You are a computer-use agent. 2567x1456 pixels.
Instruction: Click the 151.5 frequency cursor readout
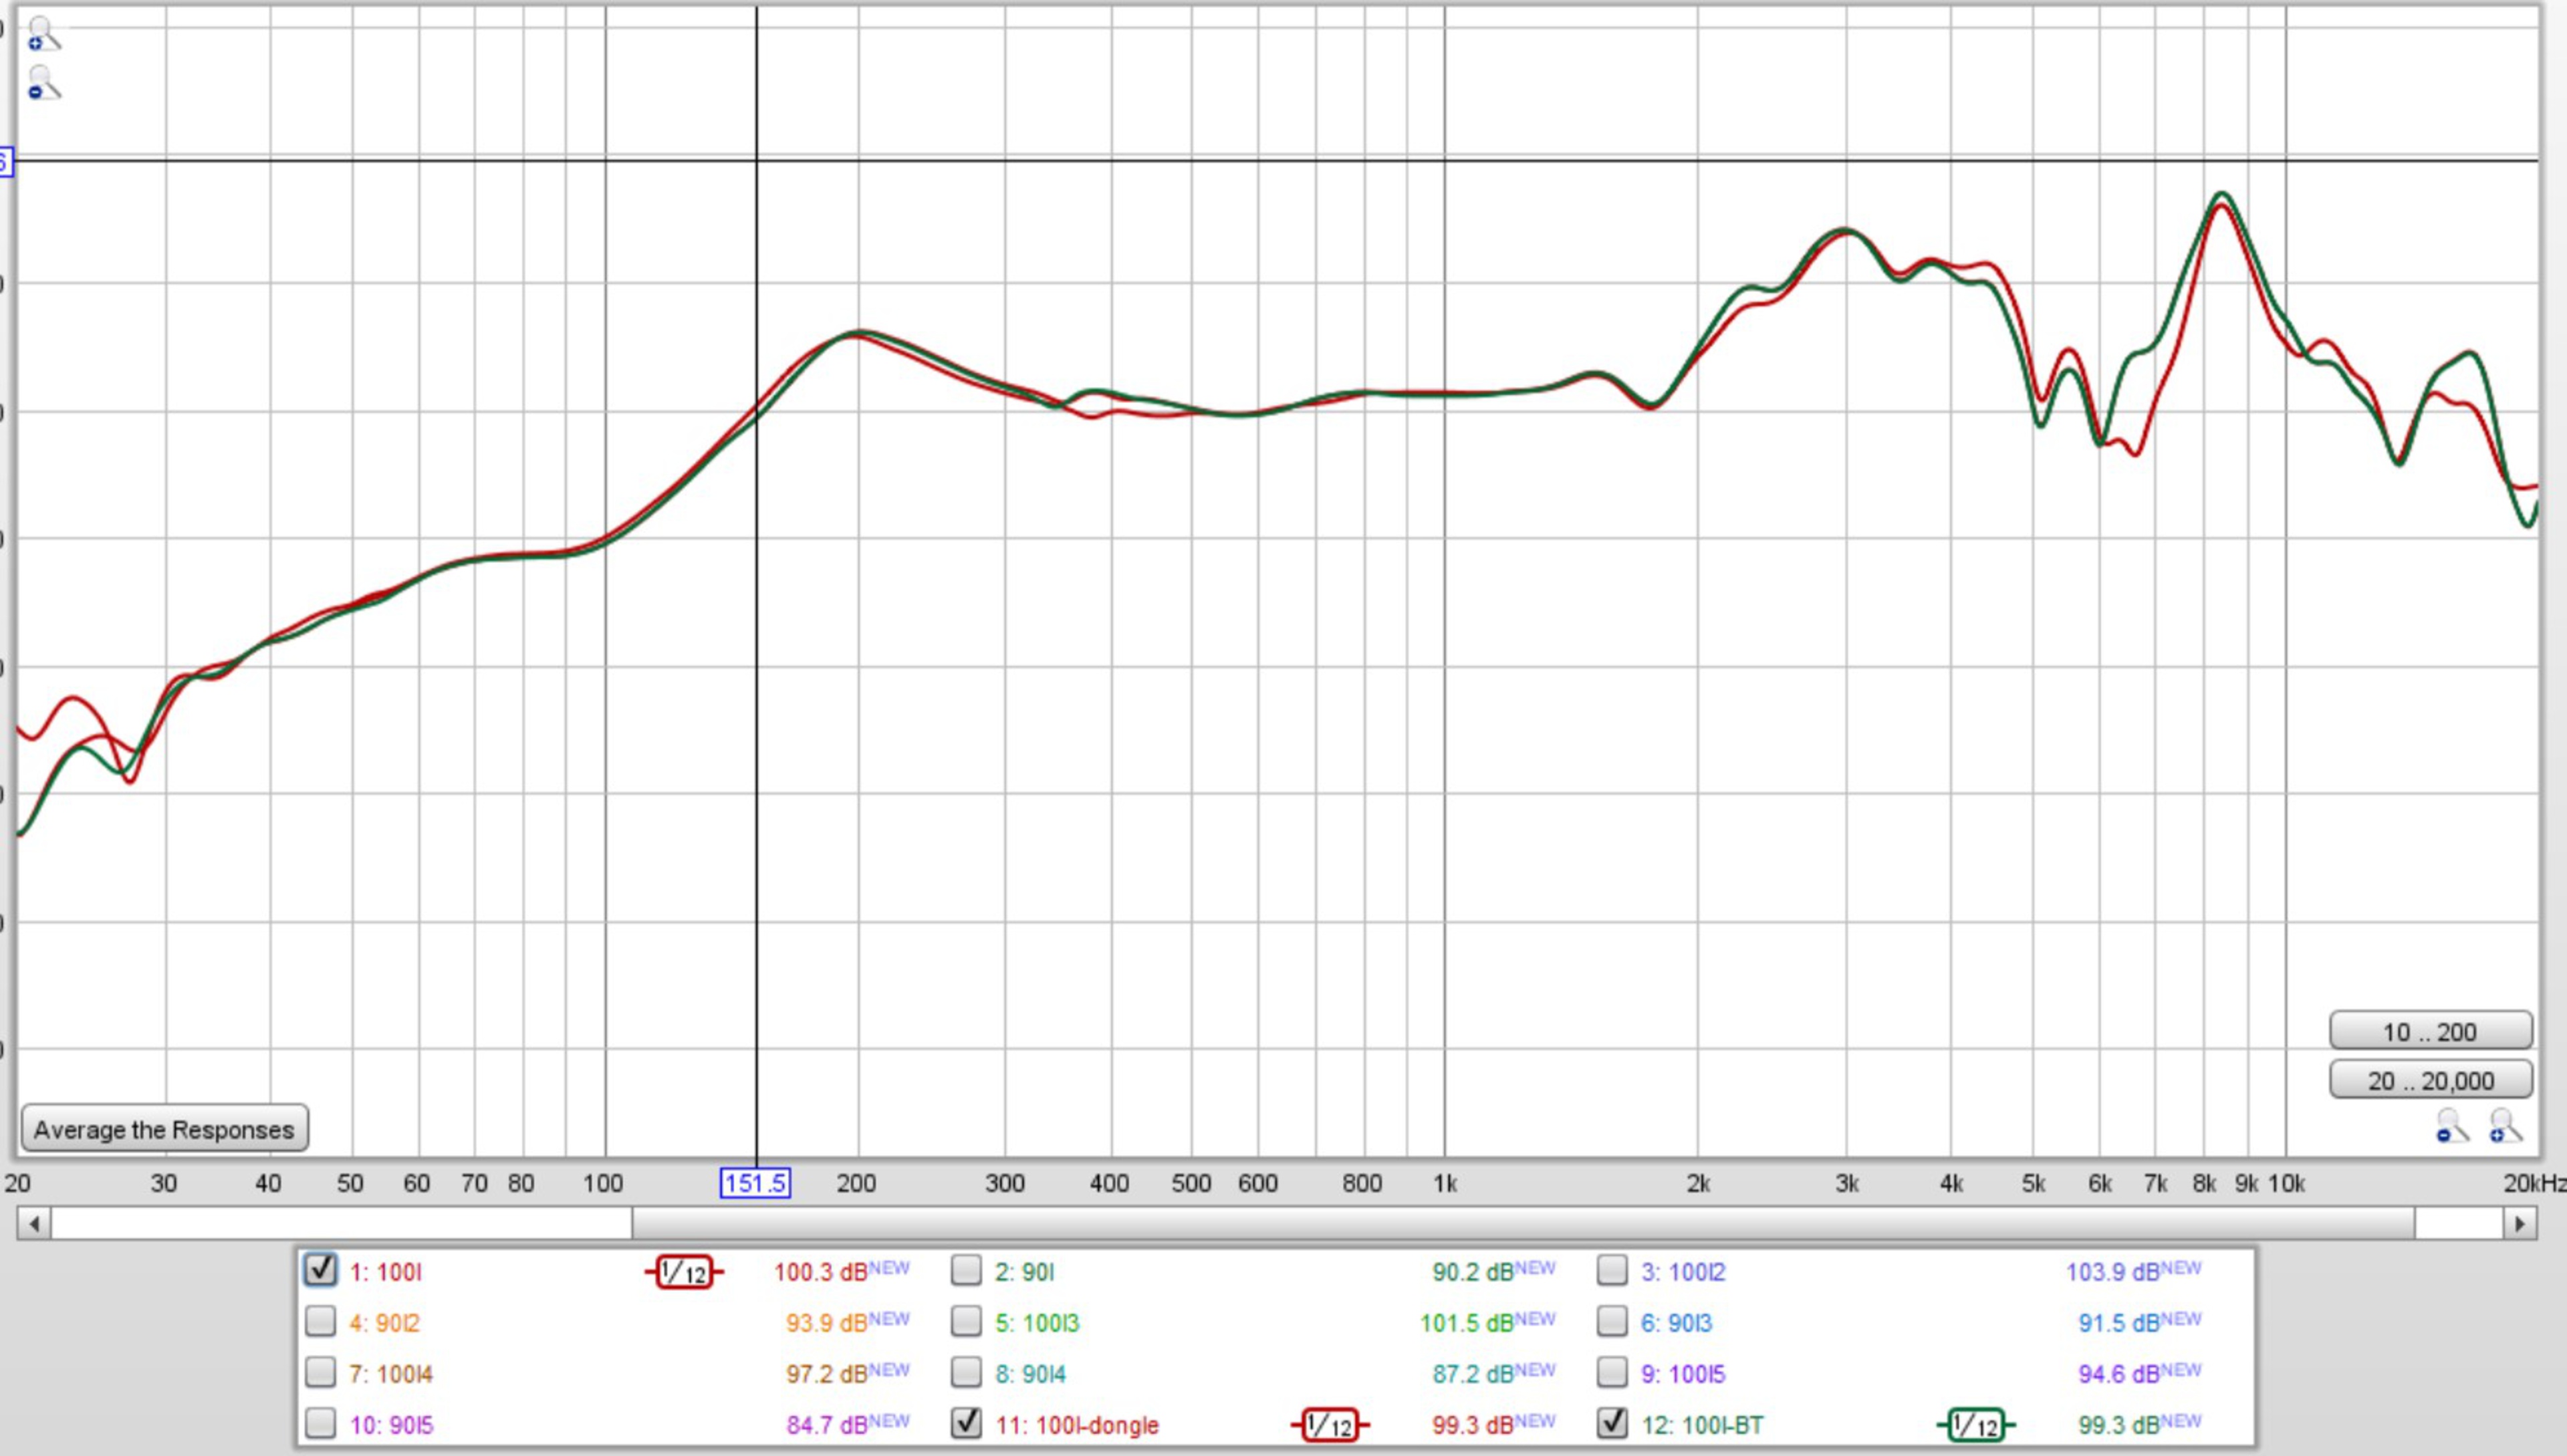tap(755, 1183)
